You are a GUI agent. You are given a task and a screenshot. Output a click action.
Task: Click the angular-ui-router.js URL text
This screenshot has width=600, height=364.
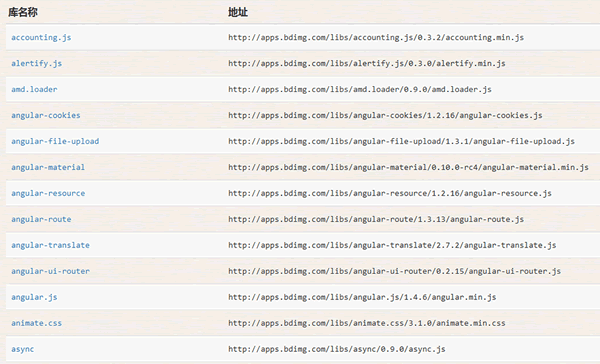pyautogui.click(x=394, y=271)
